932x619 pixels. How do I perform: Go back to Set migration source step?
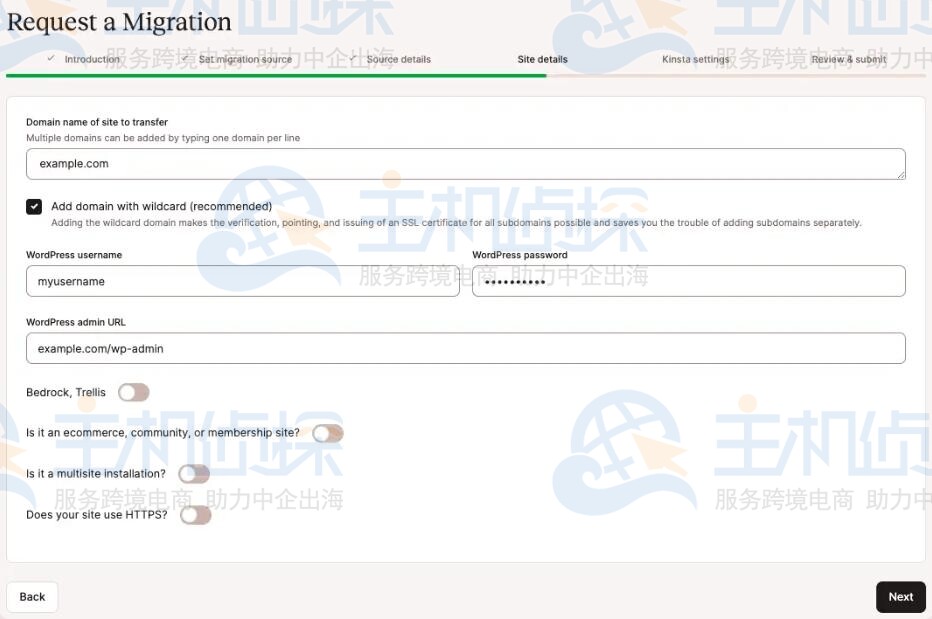point(240,59)
